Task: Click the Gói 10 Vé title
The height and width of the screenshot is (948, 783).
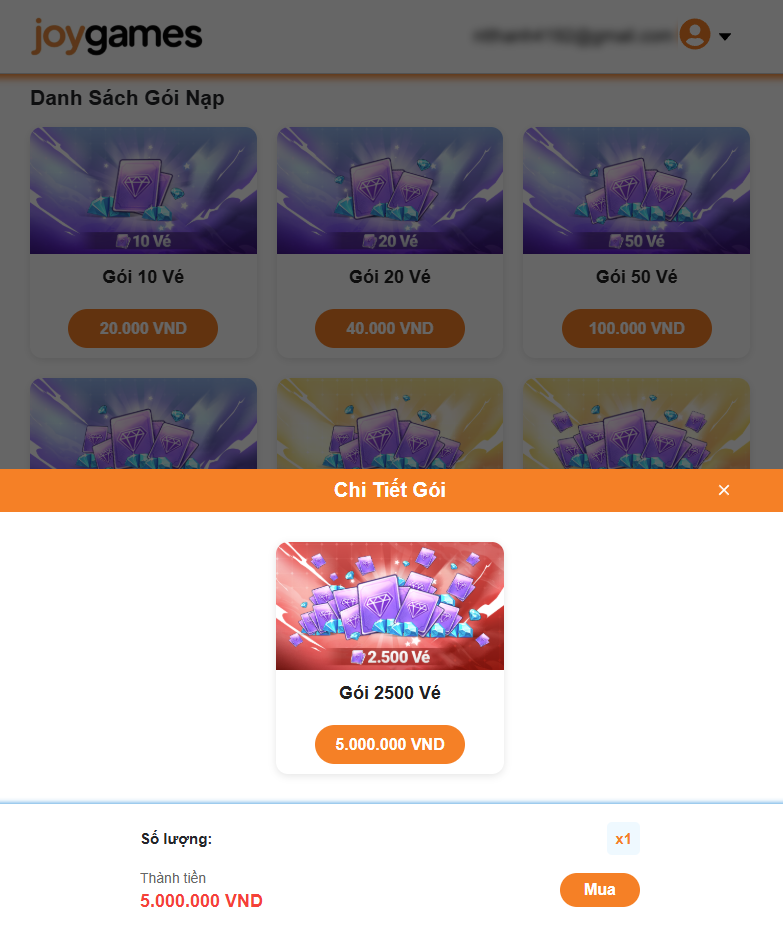Action: click(143, 277)
